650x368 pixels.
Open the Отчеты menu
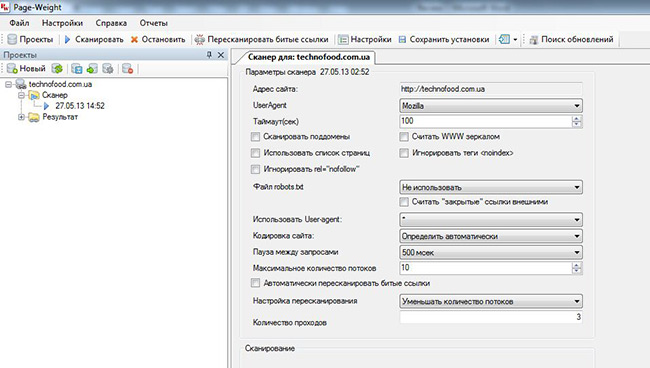[153, 23]
